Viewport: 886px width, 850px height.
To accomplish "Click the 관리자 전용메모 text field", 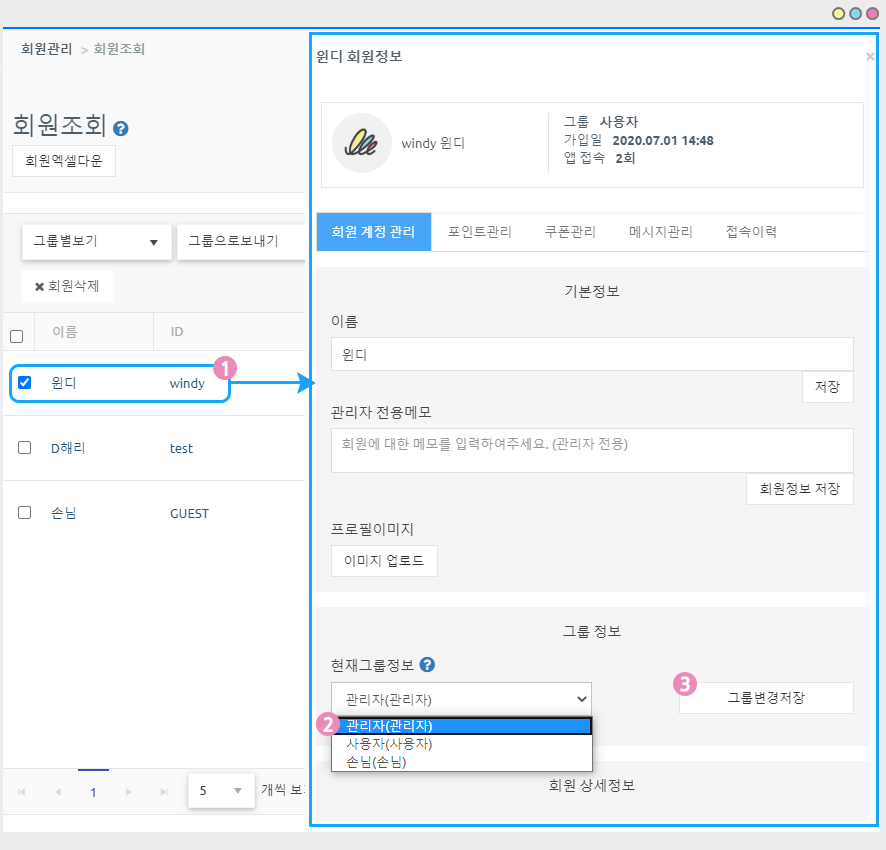I will coord(591,450).
